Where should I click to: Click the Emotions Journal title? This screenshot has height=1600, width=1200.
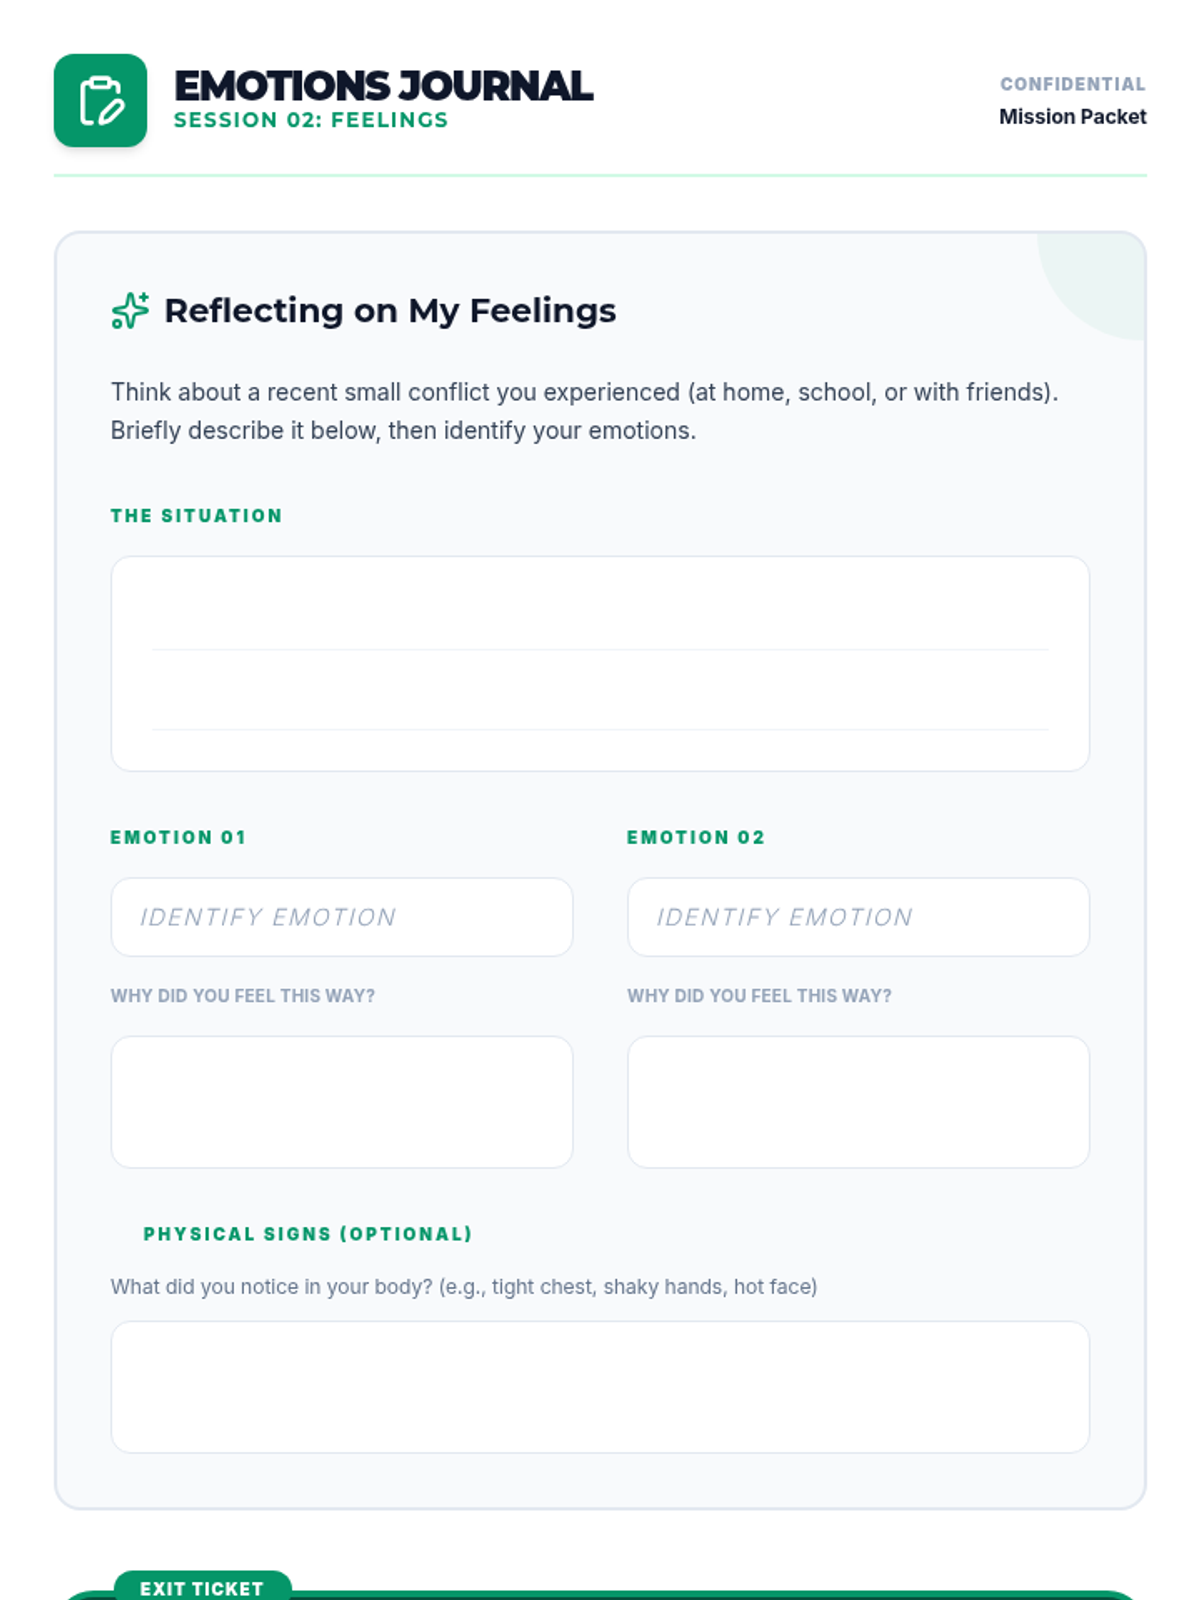[x=383, y=86]
